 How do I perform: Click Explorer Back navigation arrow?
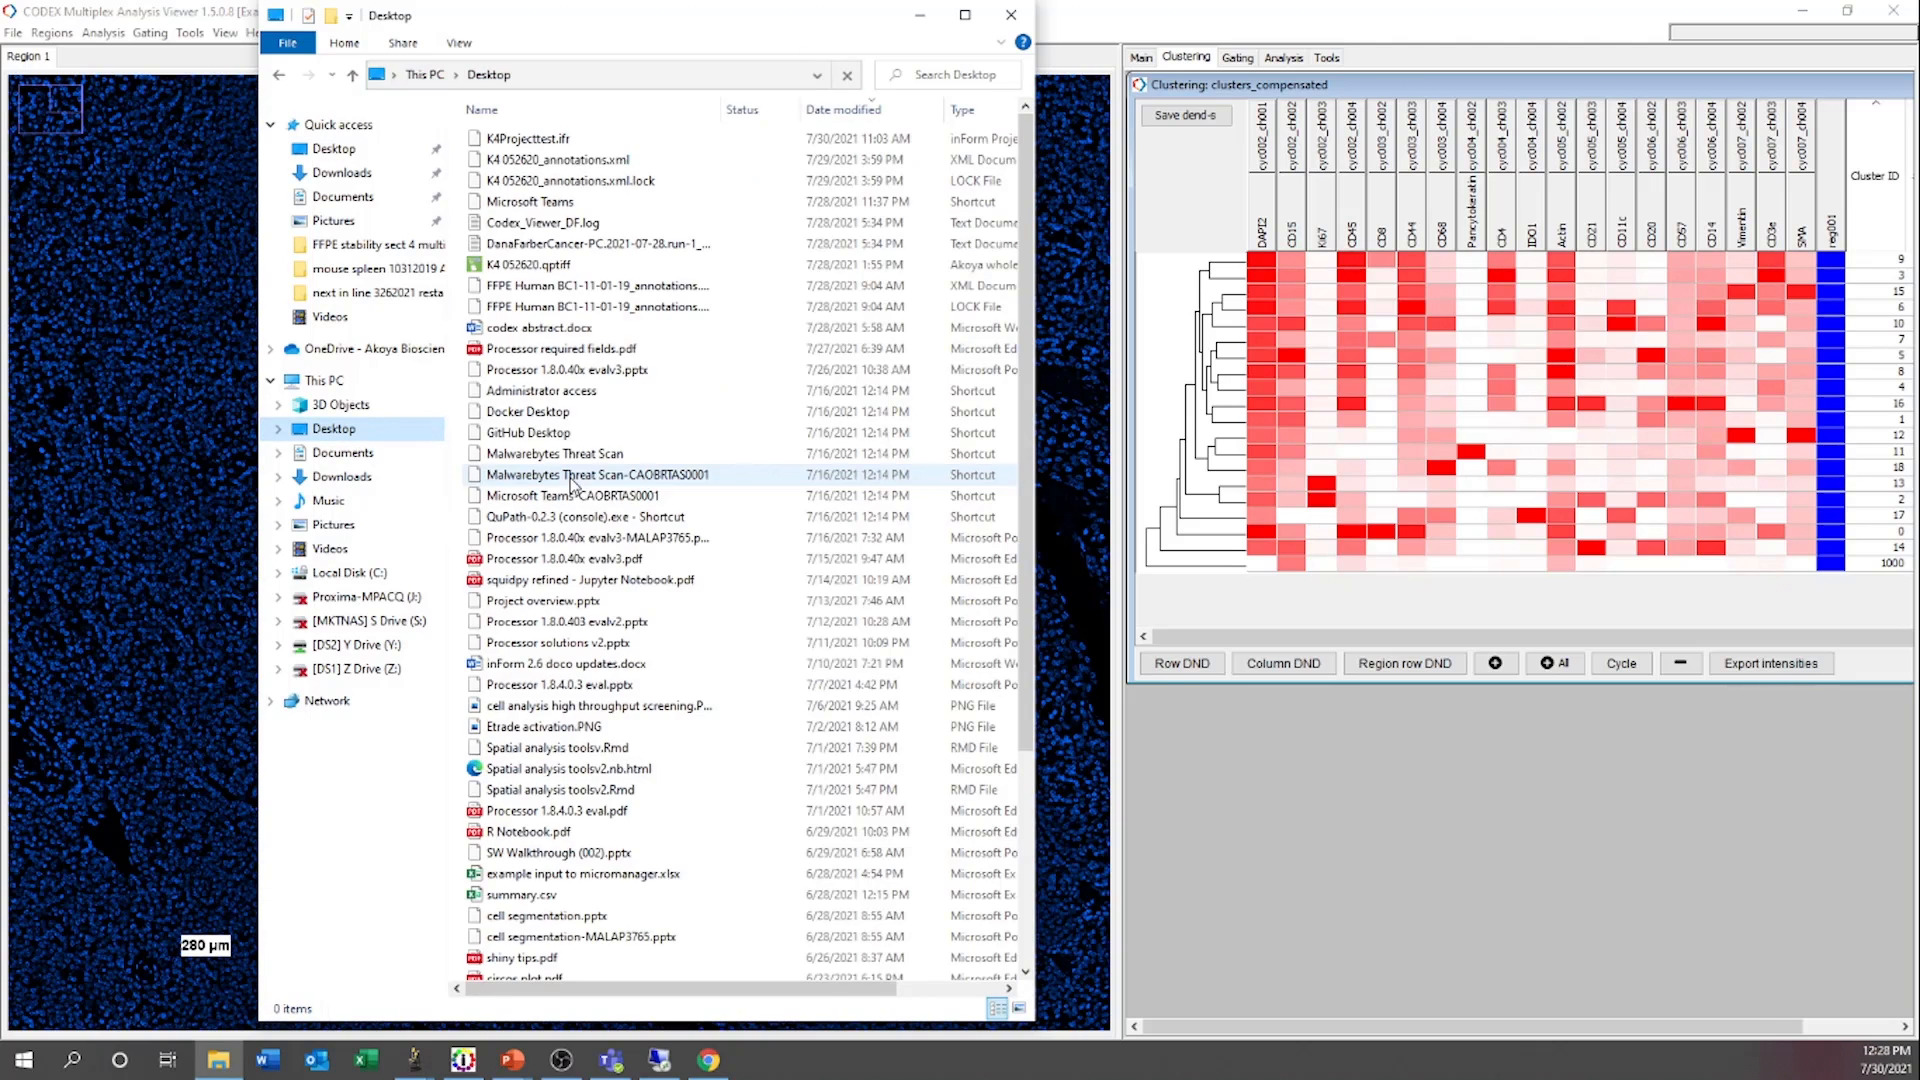point(279,75)
